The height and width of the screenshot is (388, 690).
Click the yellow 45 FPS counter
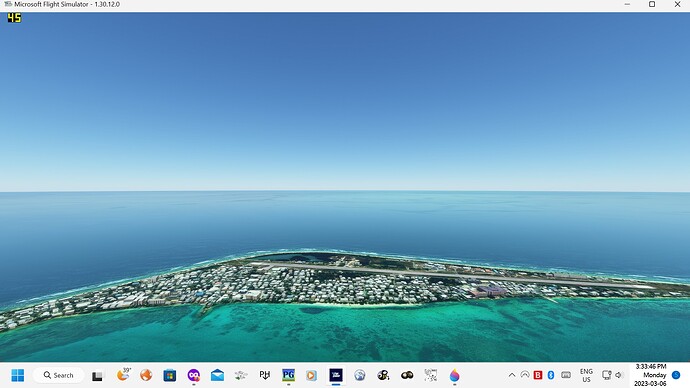tap(14, 18)
